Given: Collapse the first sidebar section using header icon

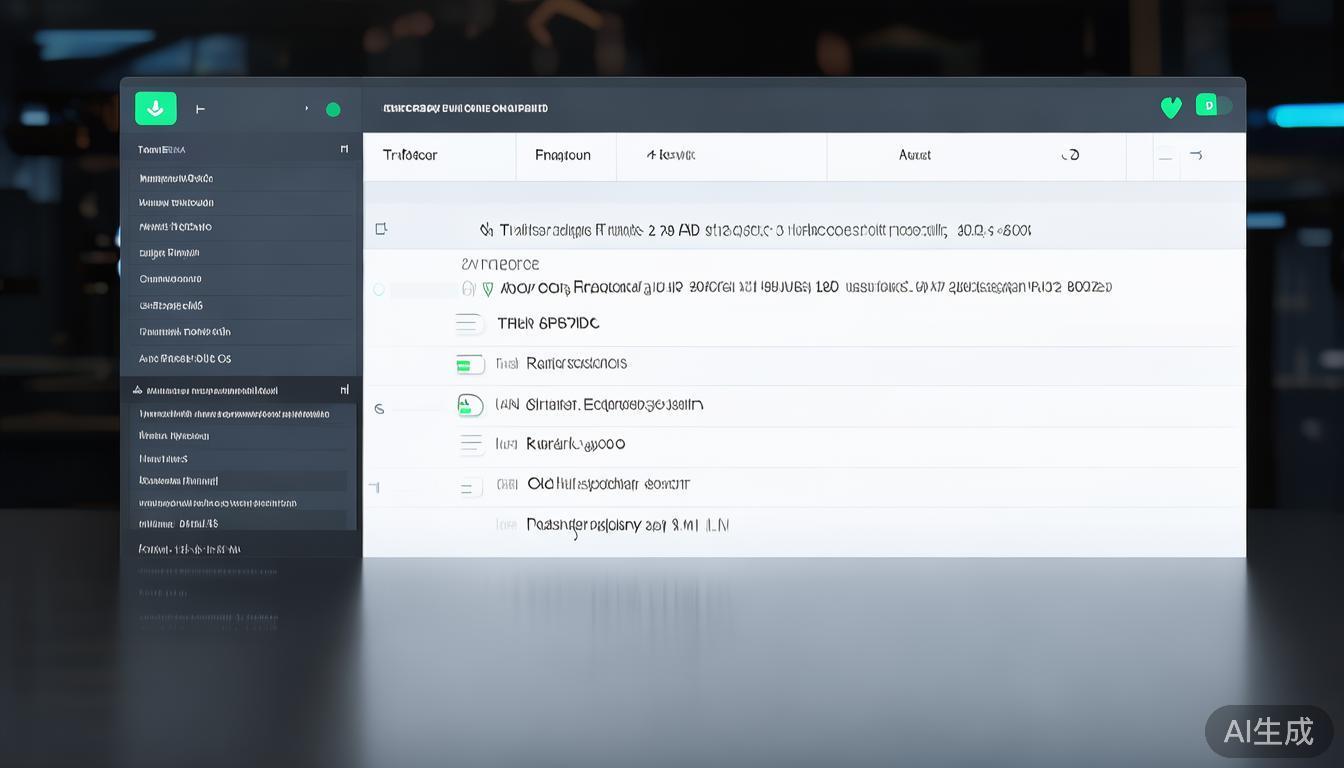Looking at the screenshot, I should pyautogui.click(x=344, y=149).
